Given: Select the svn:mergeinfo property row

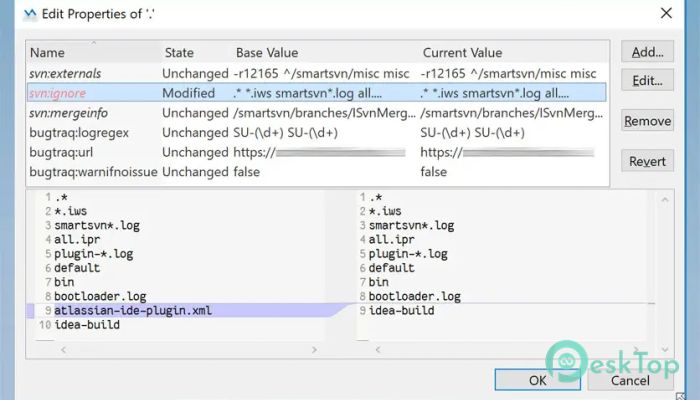Looking at the screenshot, I should (317, 113).
